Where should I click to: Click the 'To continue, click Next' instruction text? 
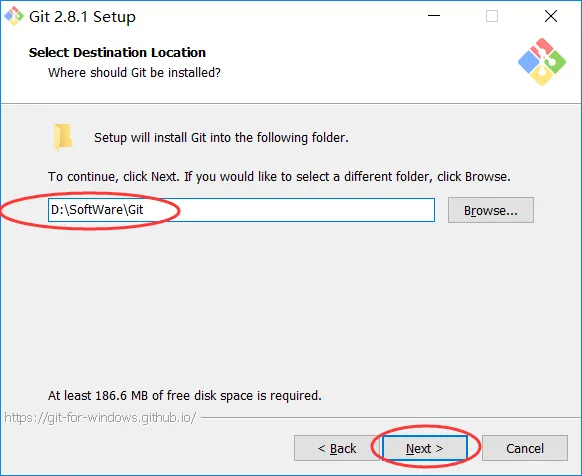pos(279,176)
